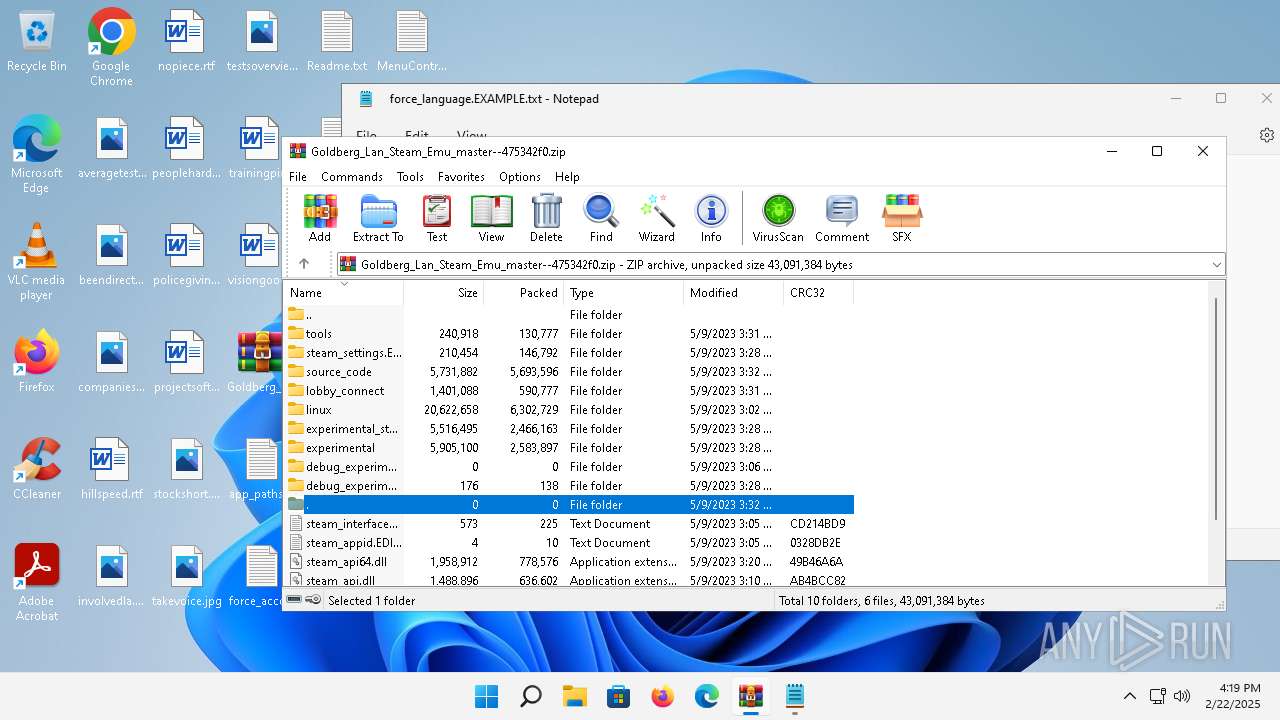Image resolution: width=1280 pixels, height=720 pixels.
Task: Select the lobby_connect folder
Action: pos(569,391)
